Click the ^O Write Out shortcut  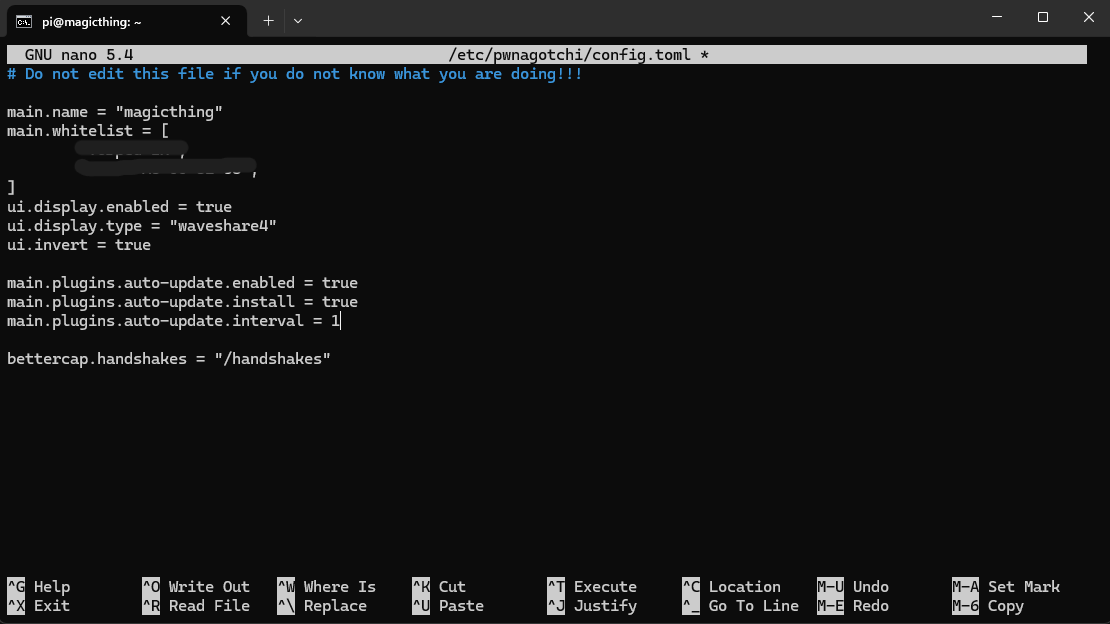click(x=196, y=587)
